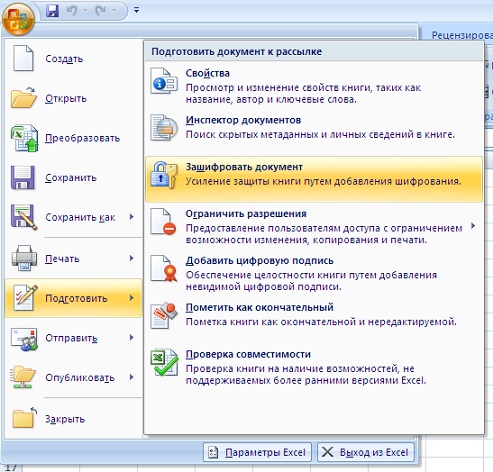Click the Ограничить разрешения red-stop document icon
The image size is (493, 472).
coord(163,222)
